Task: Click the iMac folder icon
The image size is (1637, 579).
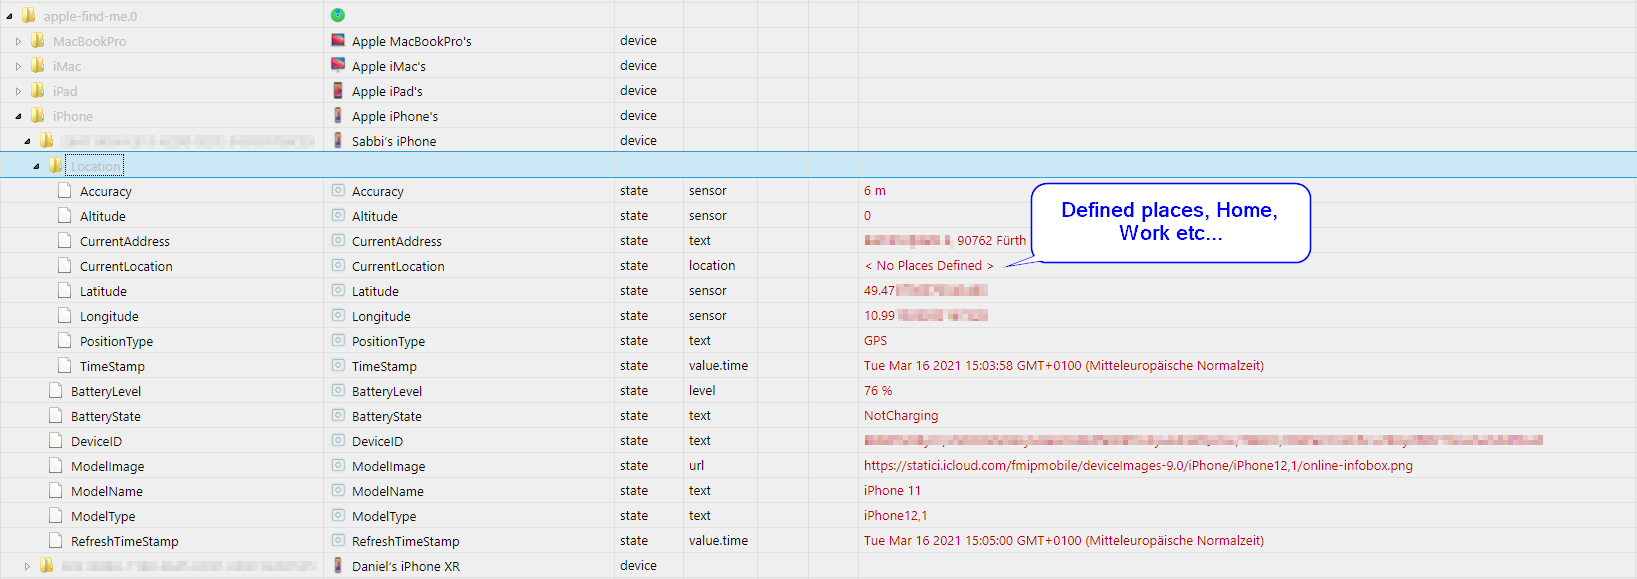Action: point(38,65)
